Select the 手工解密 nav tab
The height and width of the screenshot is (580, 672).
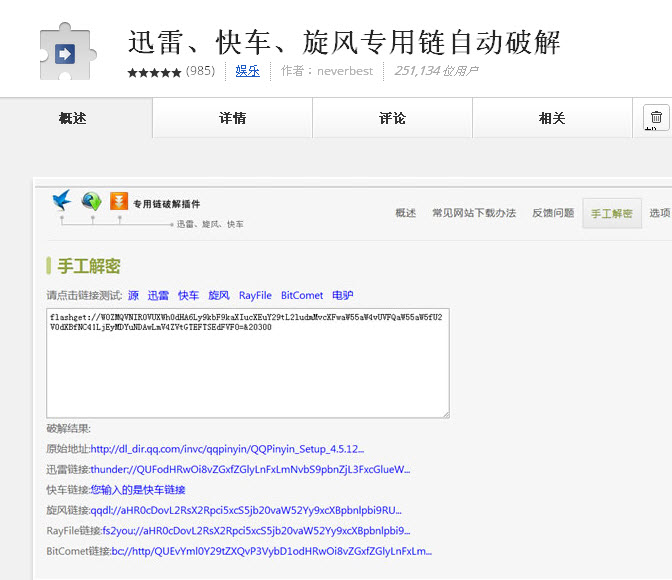(x=612, y=213)
